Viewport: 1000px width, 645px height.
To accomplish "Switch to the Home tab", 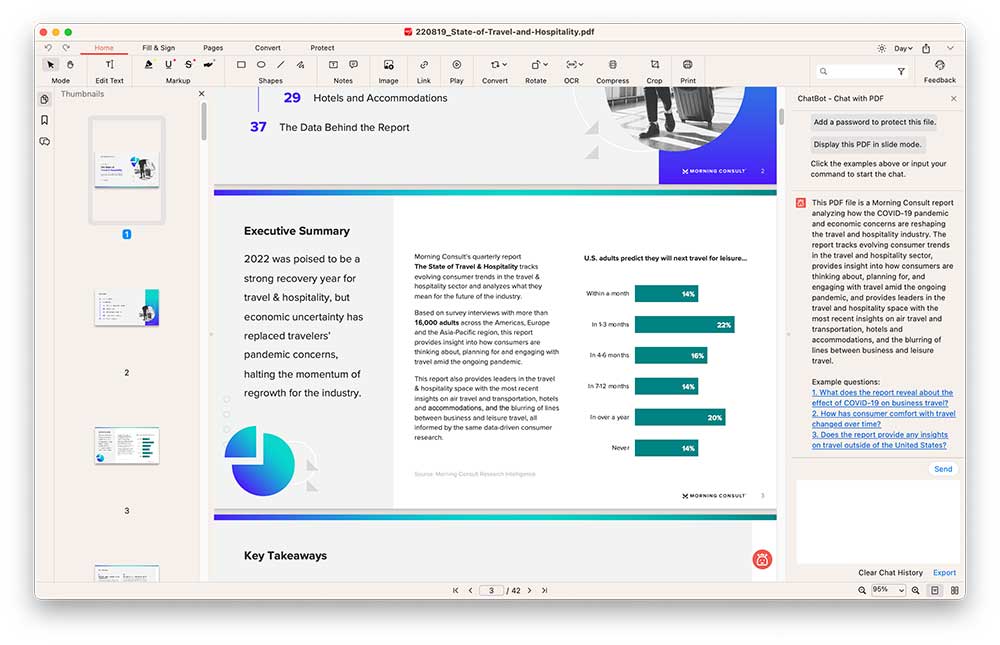I will (104, 48).
